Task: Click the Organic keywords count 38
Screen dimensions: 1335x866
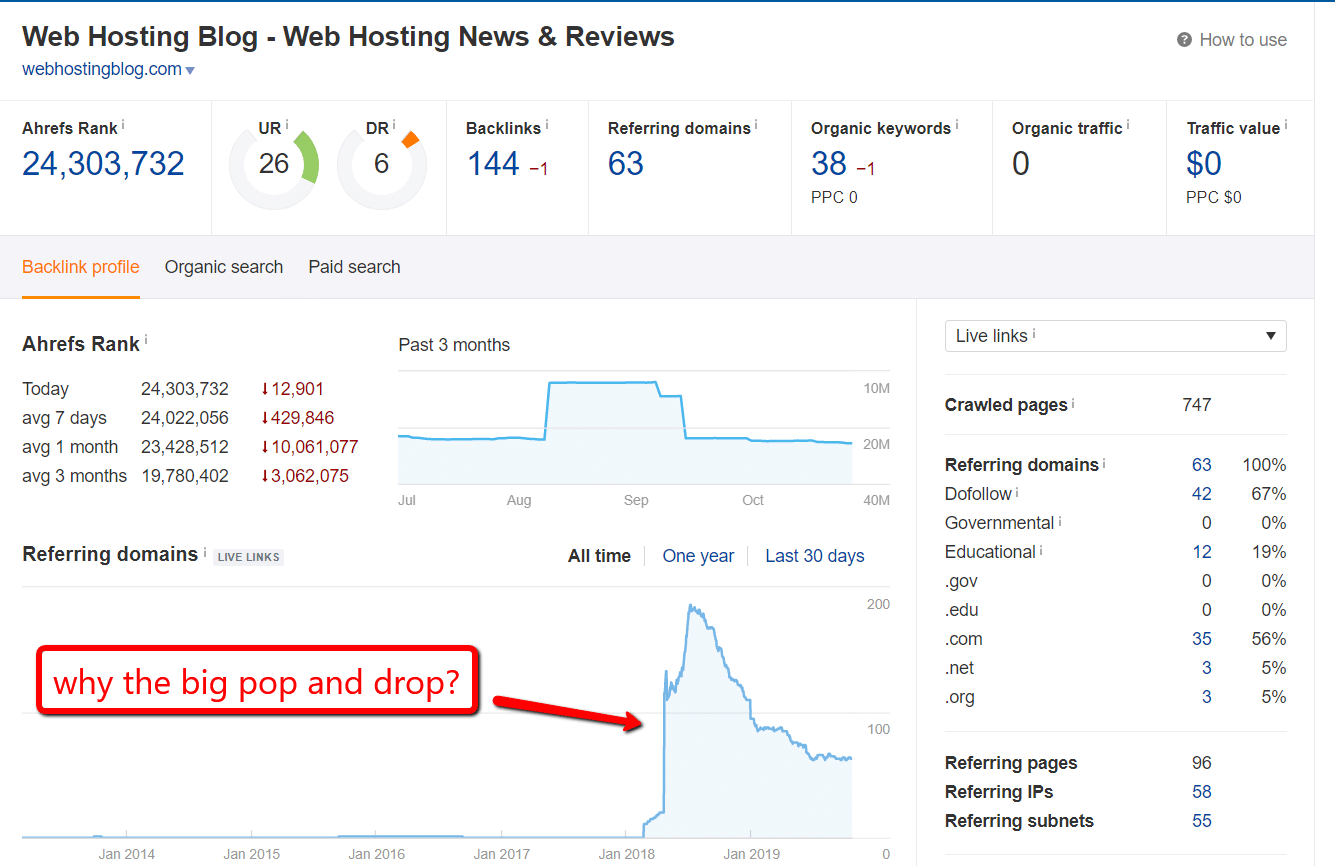Action: point(829,164)
